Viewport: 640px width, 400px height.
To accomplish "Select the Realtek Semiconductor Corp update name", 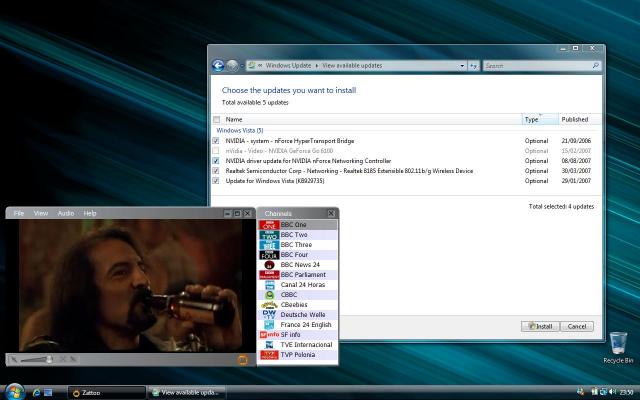I will pyautogui.click(x=349, y=171).
